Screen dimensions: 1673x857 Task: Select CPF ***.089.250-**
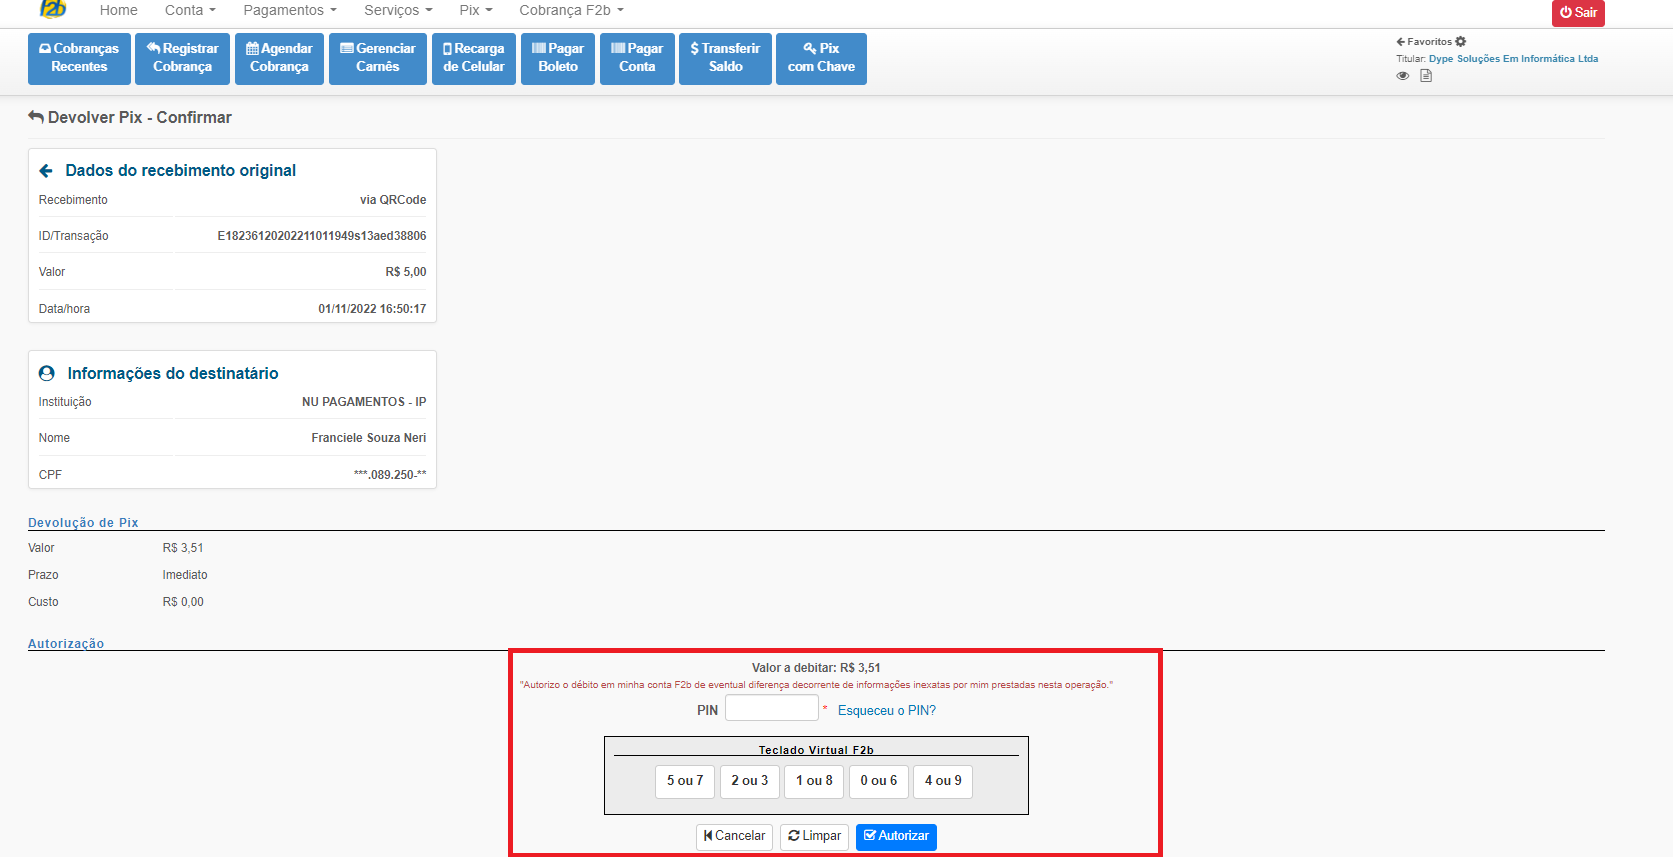click(x=390, y=475)
